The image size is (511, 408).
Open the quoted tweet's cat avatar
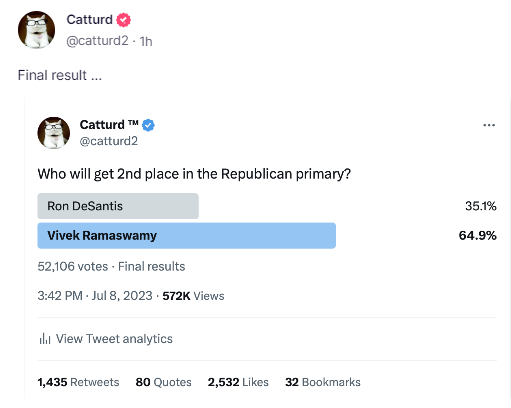coord(54,133)
